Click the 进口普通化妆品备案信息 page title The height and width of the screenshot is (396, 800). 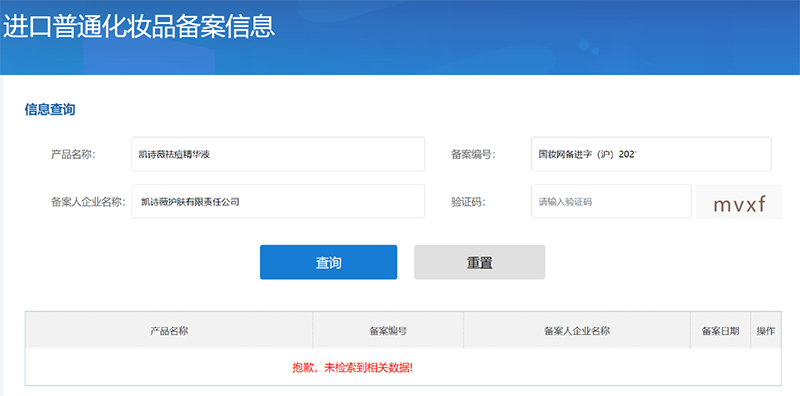139,27
